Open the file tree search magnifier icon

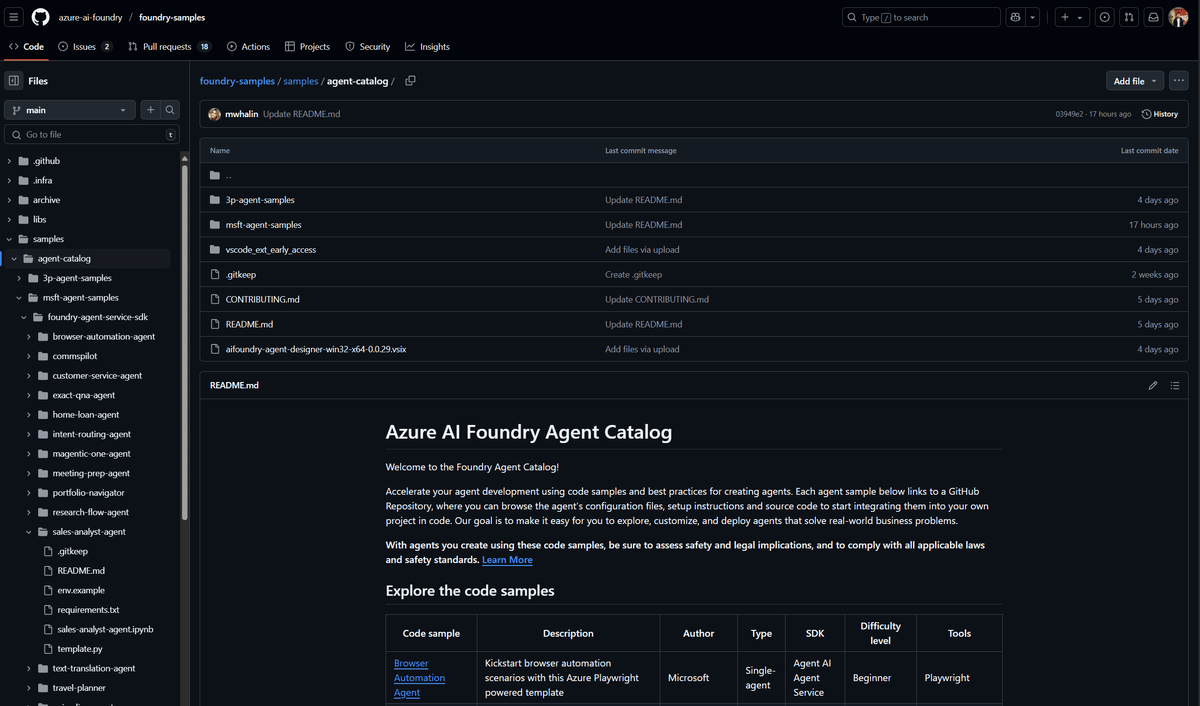170,110
